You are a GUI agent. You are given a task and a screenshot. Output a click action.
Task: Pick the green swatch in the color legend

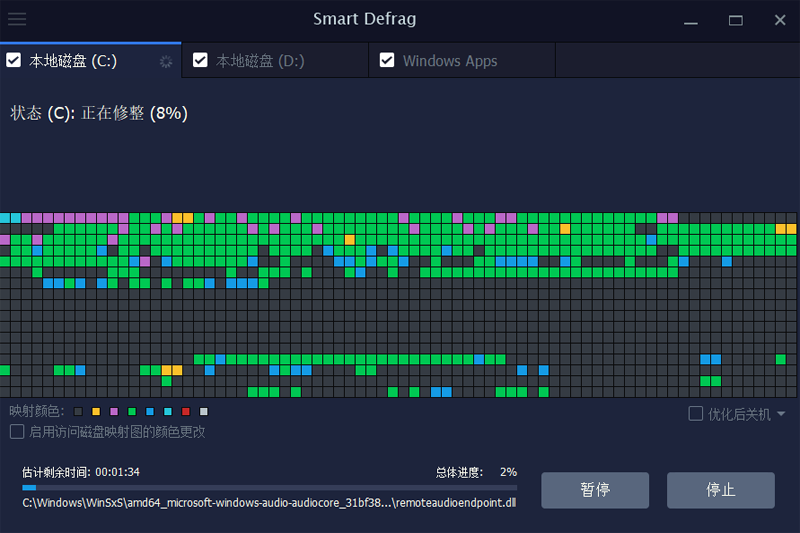point(132,412)
